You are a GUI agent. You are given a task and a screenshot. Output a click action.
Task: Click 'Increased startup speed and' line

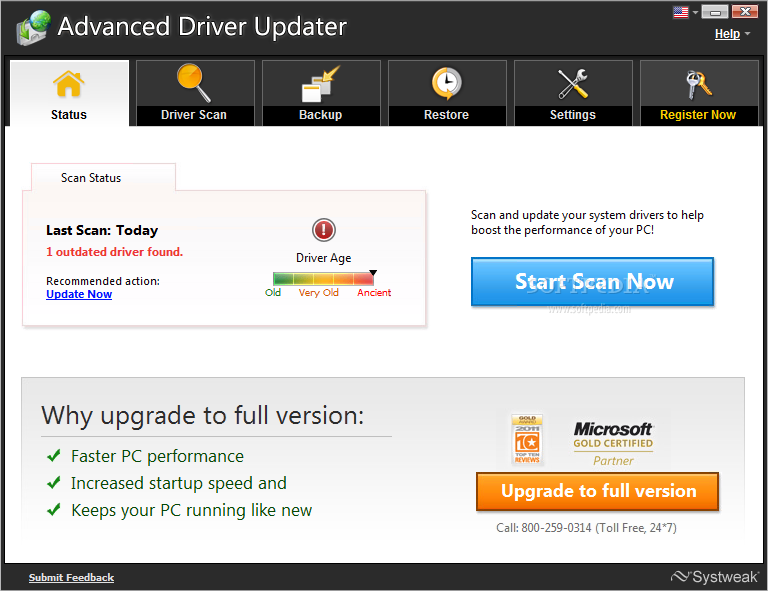click(x=179, y=483)
